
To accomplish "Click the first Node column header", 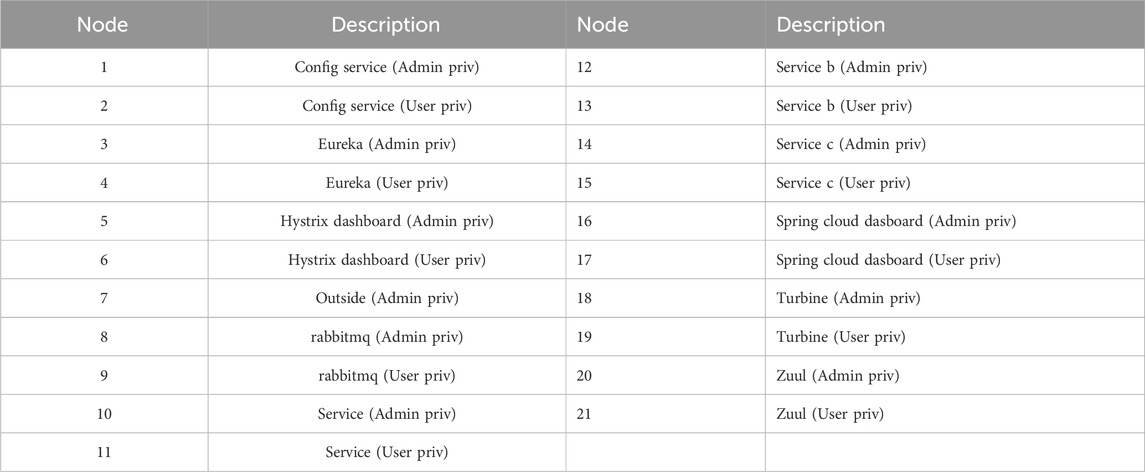I will [x=103, y=24].
